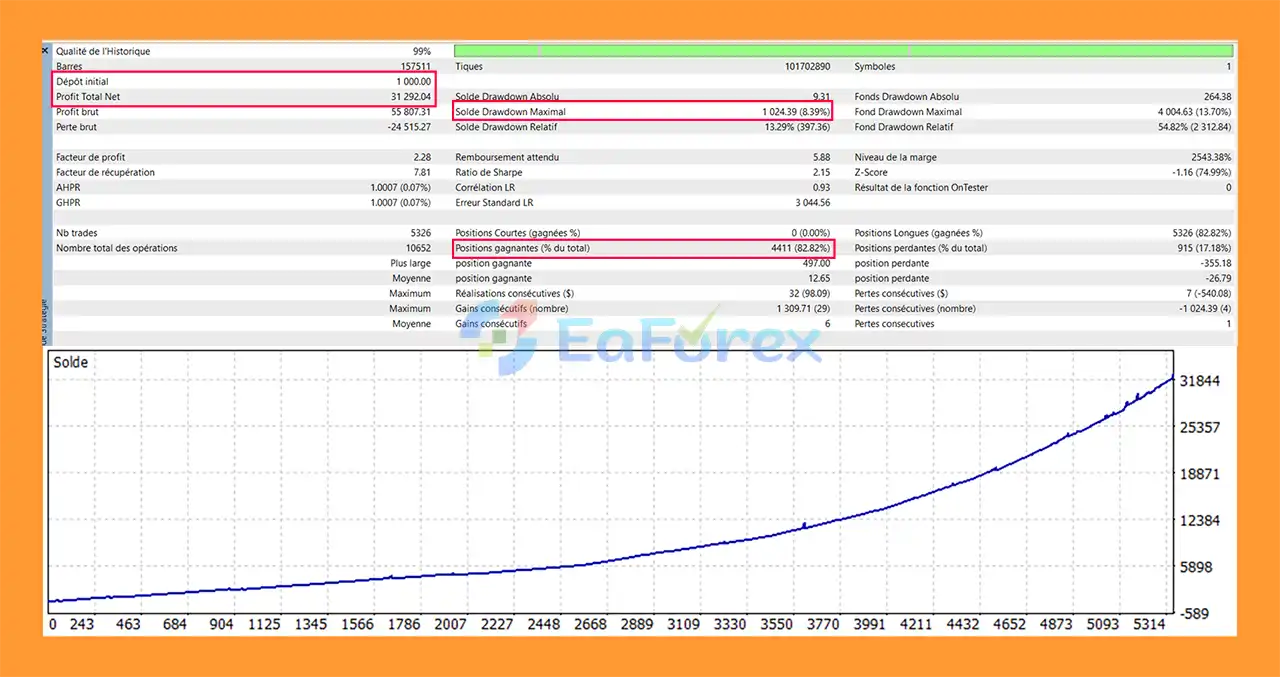This screenshot has height=677, width=1280.
Task: Close the strategy tester panel with X
Action: point(45,50)
